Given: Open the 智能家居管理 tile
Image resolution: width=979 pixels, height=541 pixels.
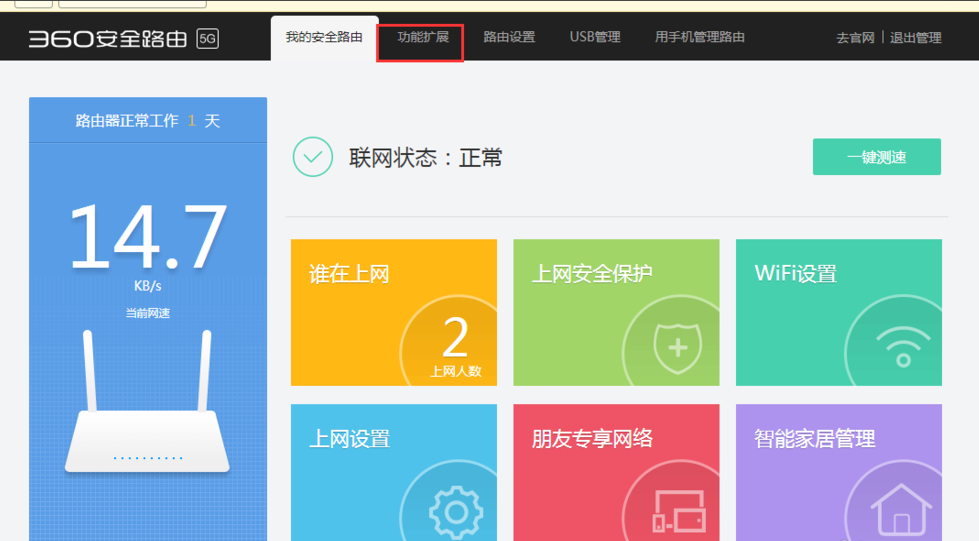Looking at the screenshot, I should 839,472.
